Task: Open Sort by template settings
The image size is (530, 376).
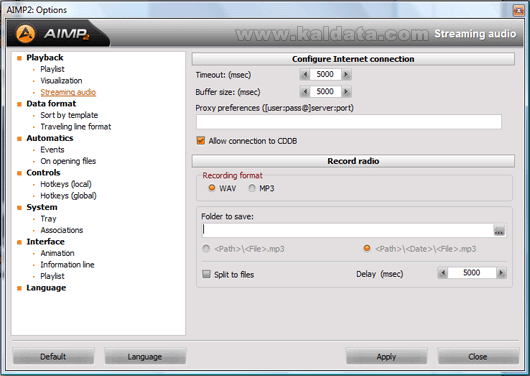Action: point(69,115)
